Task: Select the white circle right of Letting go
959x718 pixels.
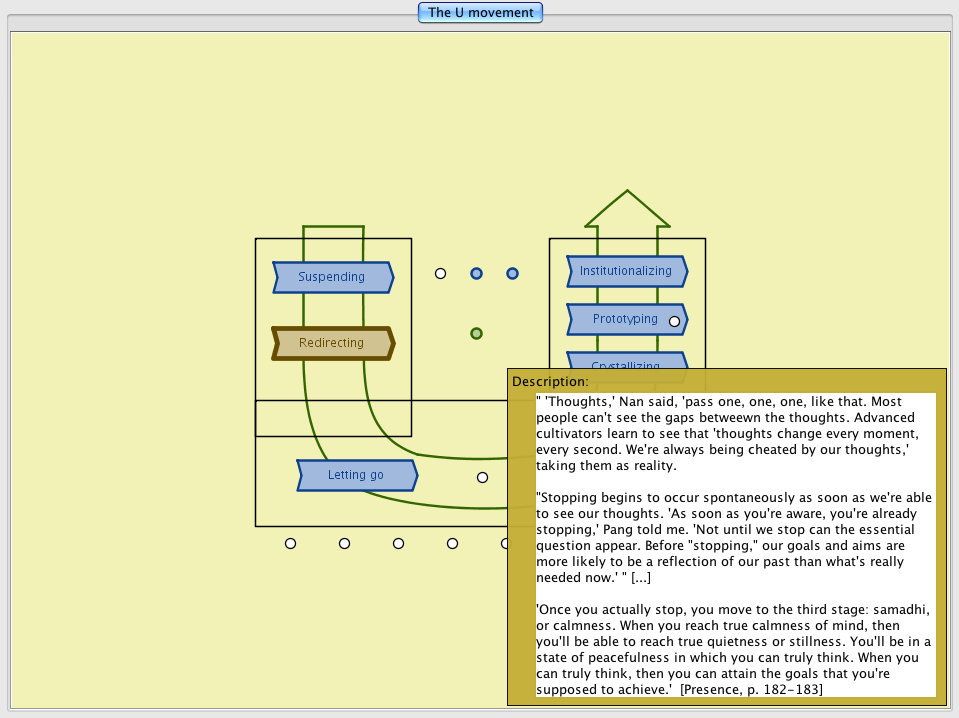Action: [482, 477]
